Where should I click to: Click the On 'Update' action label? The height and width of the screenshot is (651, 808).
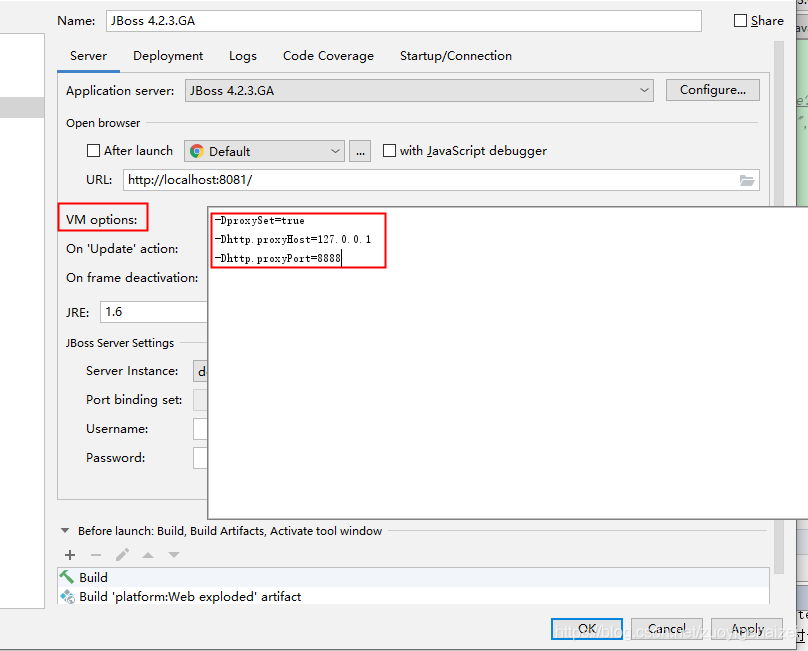[x=122, y=248]
